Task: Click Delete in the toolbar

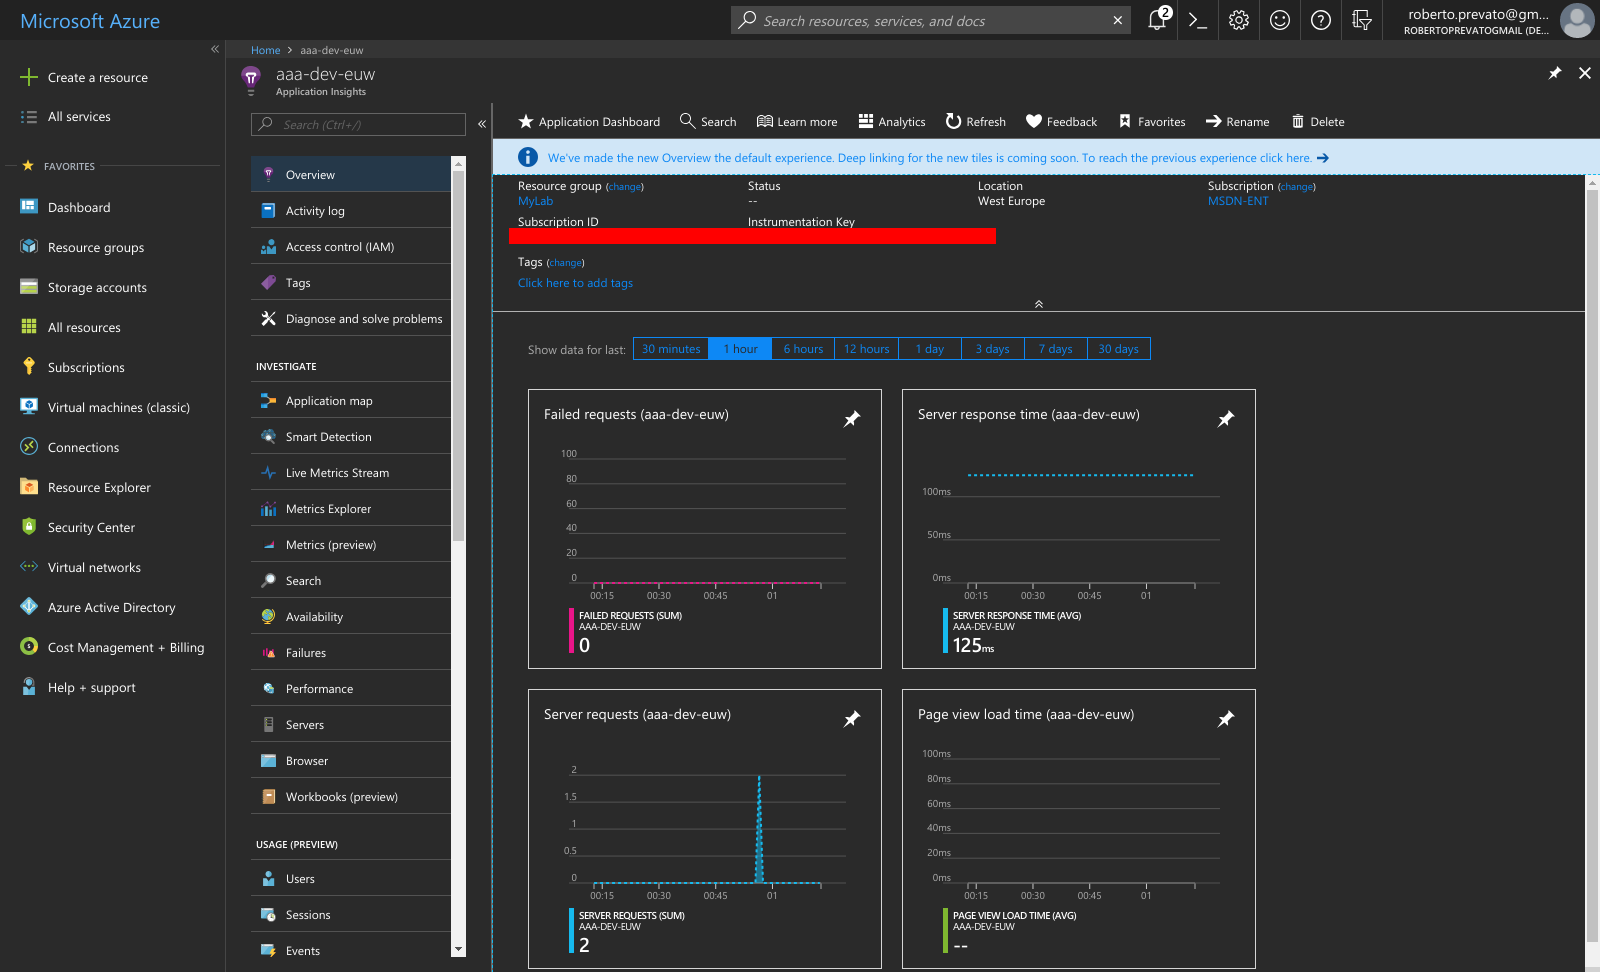Action: (x=1318, y=122)
